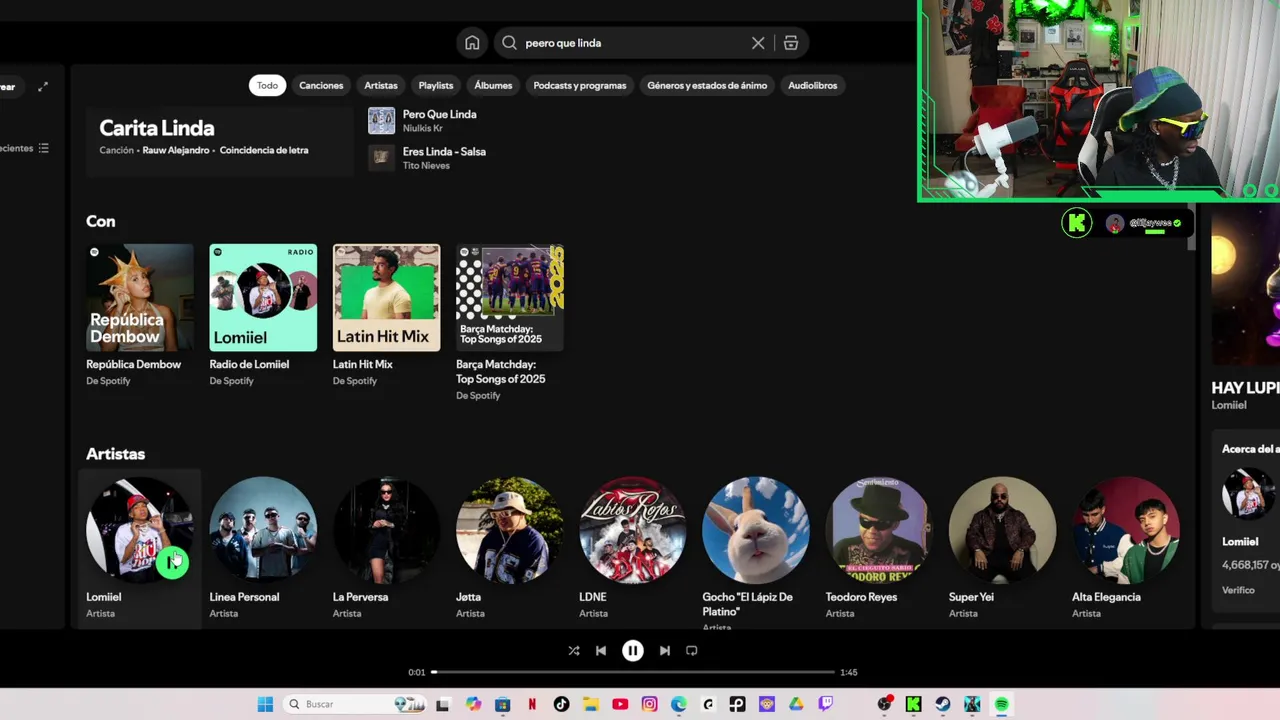
Task: Open LDNE artist picture
Action: point(633,530)
